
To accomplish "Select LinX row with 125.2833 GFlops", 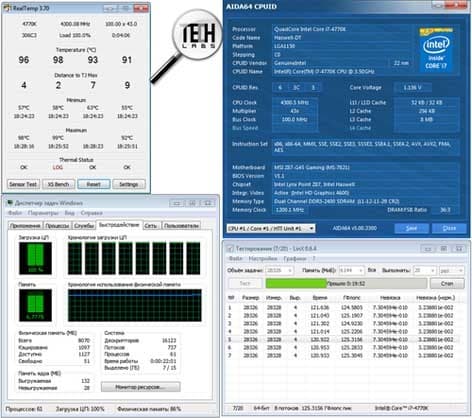I will tap(344, 347).
